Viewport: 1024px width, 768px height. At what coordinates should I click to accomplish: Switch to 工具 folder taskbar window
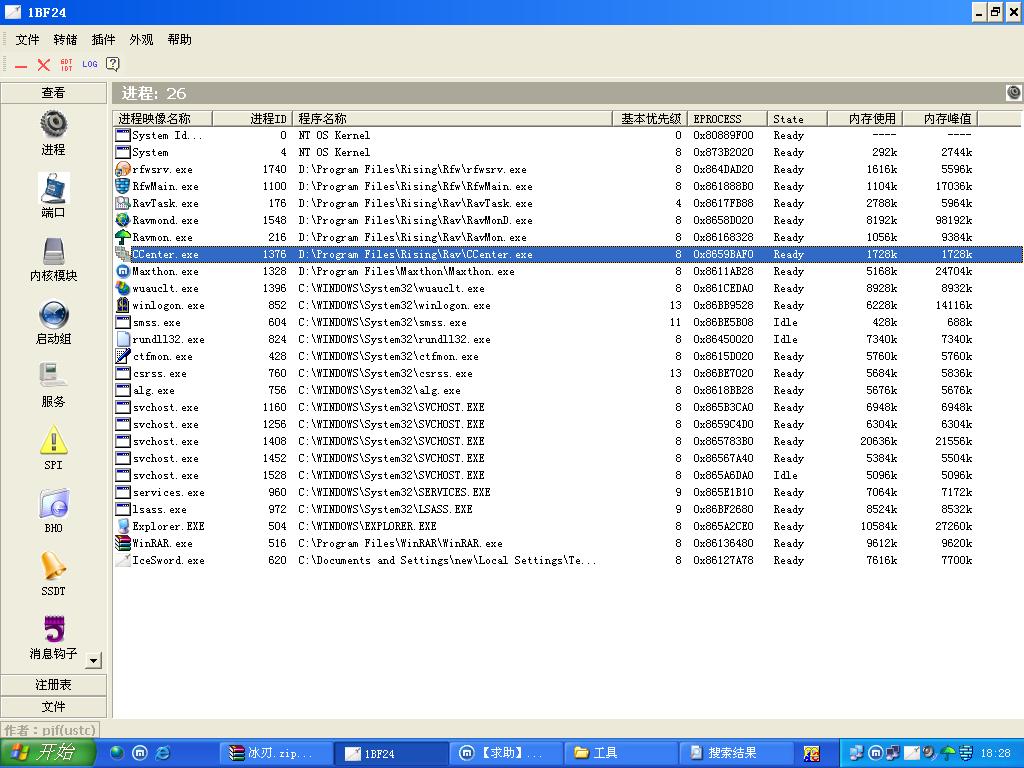click(621, 753)
